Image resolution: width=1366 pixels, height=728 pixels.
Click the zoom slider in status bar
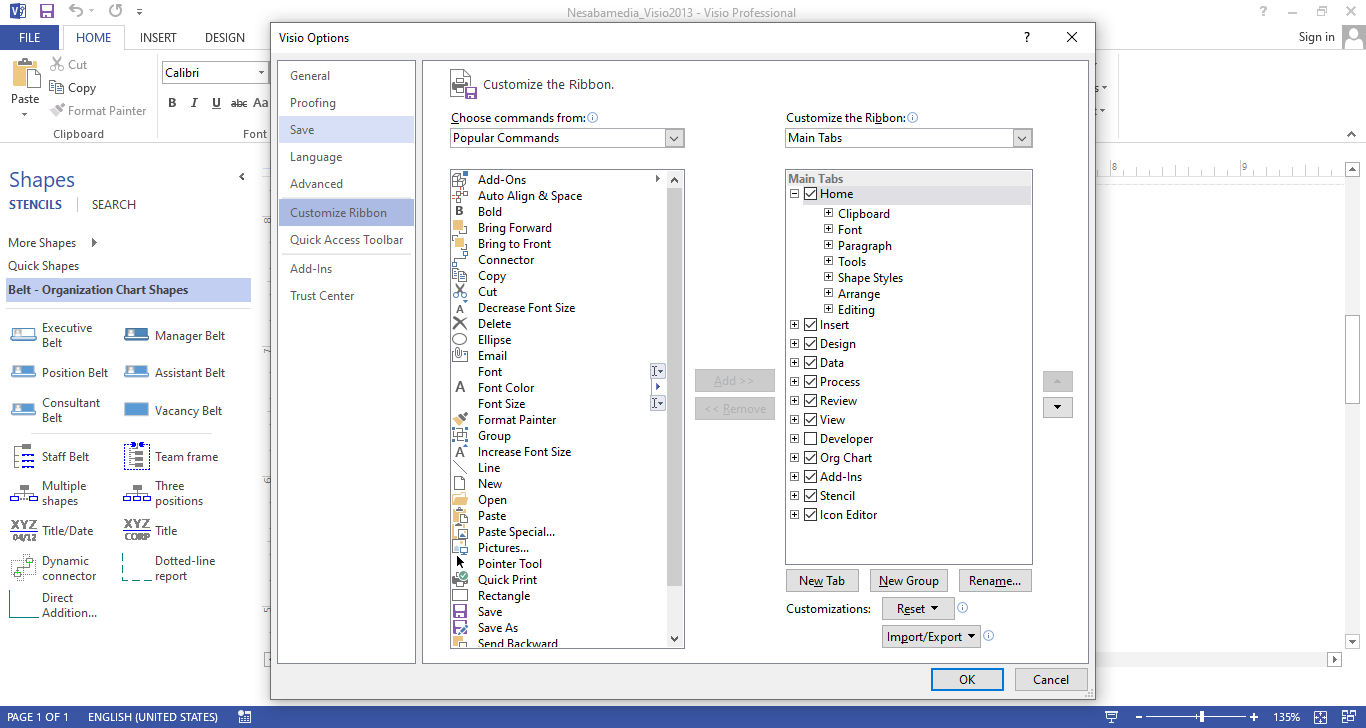(x=1200, y=717)
